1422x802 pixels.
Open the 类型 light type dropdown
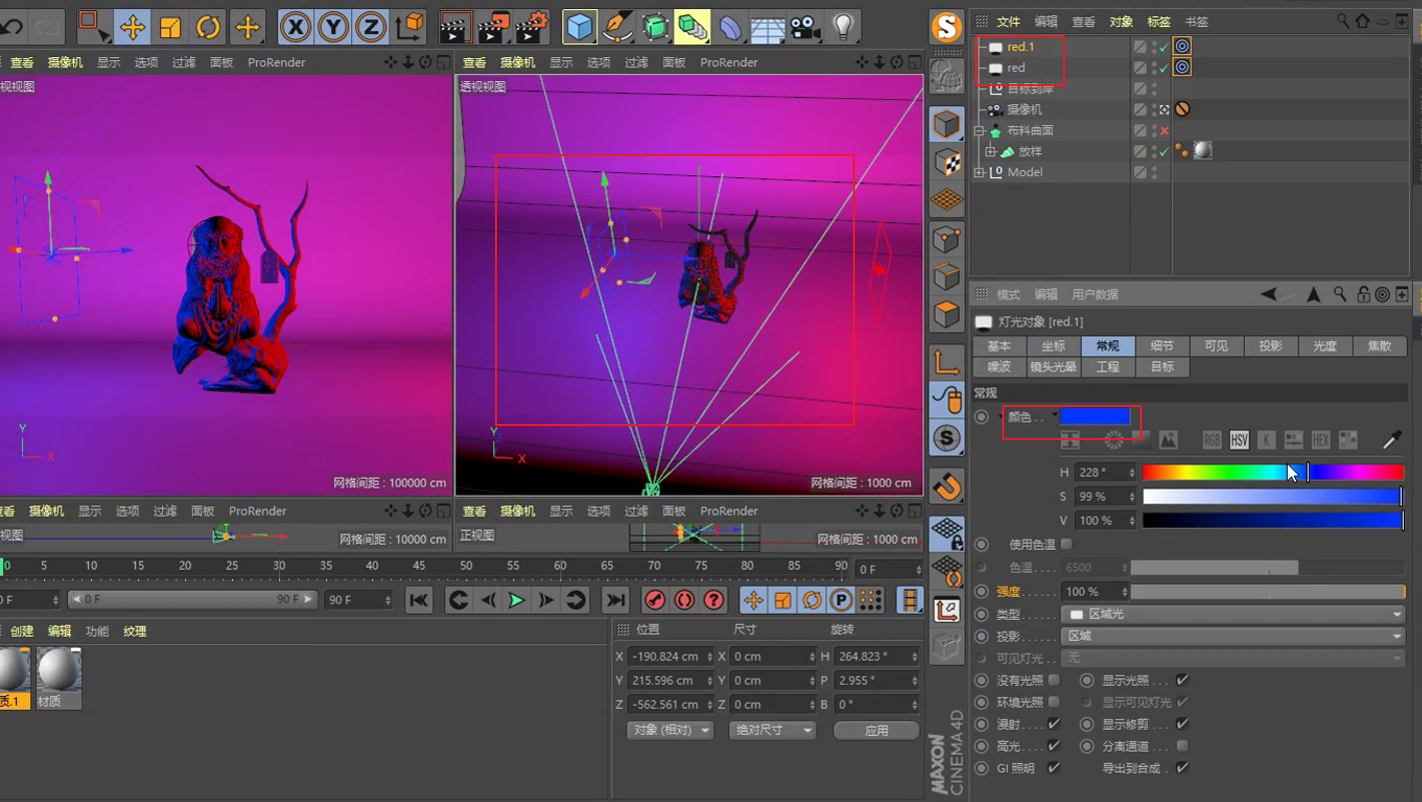(1234, 614)
